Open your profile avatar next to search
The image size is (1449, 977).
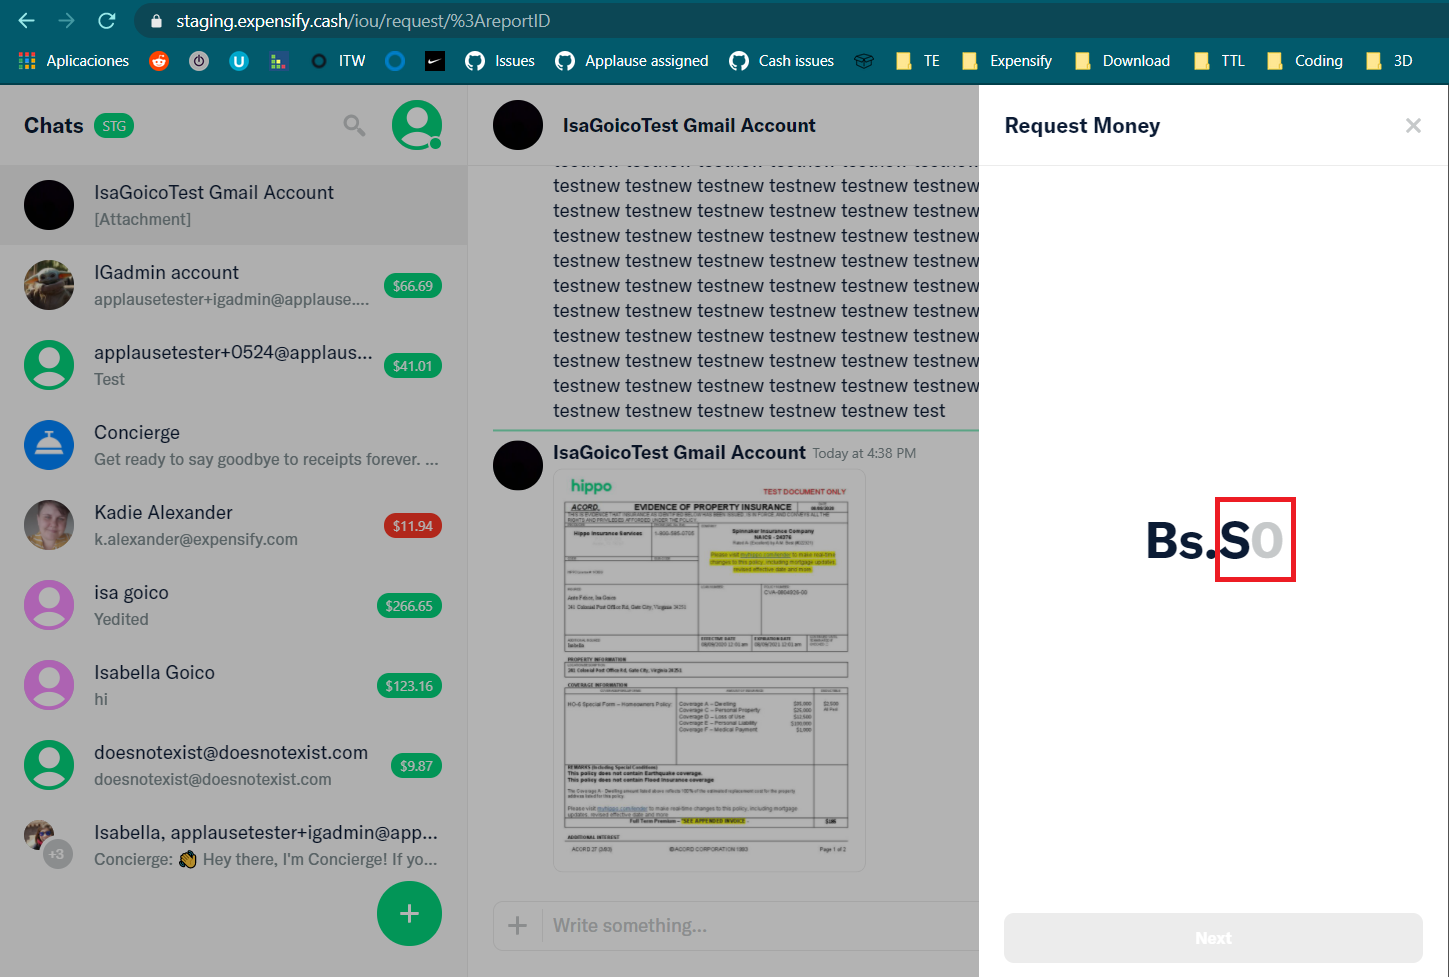click(417, 125)
